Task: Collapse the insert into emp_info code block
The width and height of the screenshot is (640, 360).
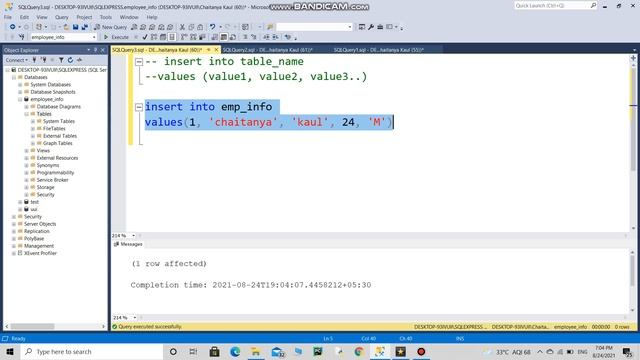Action: (x=139, y=107)
